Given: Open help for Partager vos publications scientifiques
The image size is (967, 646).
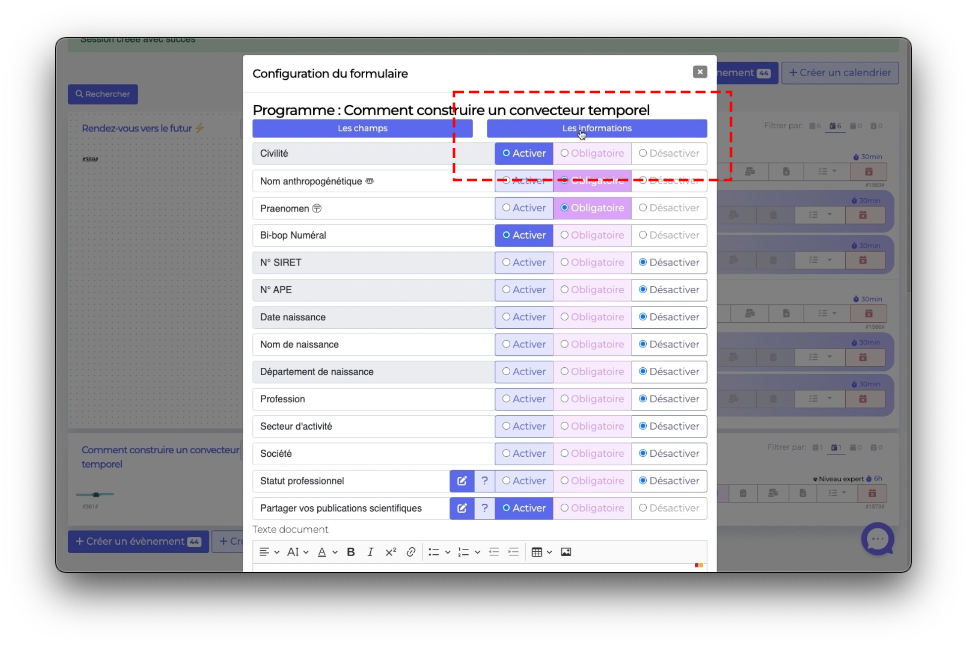Looking at the screenshot, I should point(484,508).
